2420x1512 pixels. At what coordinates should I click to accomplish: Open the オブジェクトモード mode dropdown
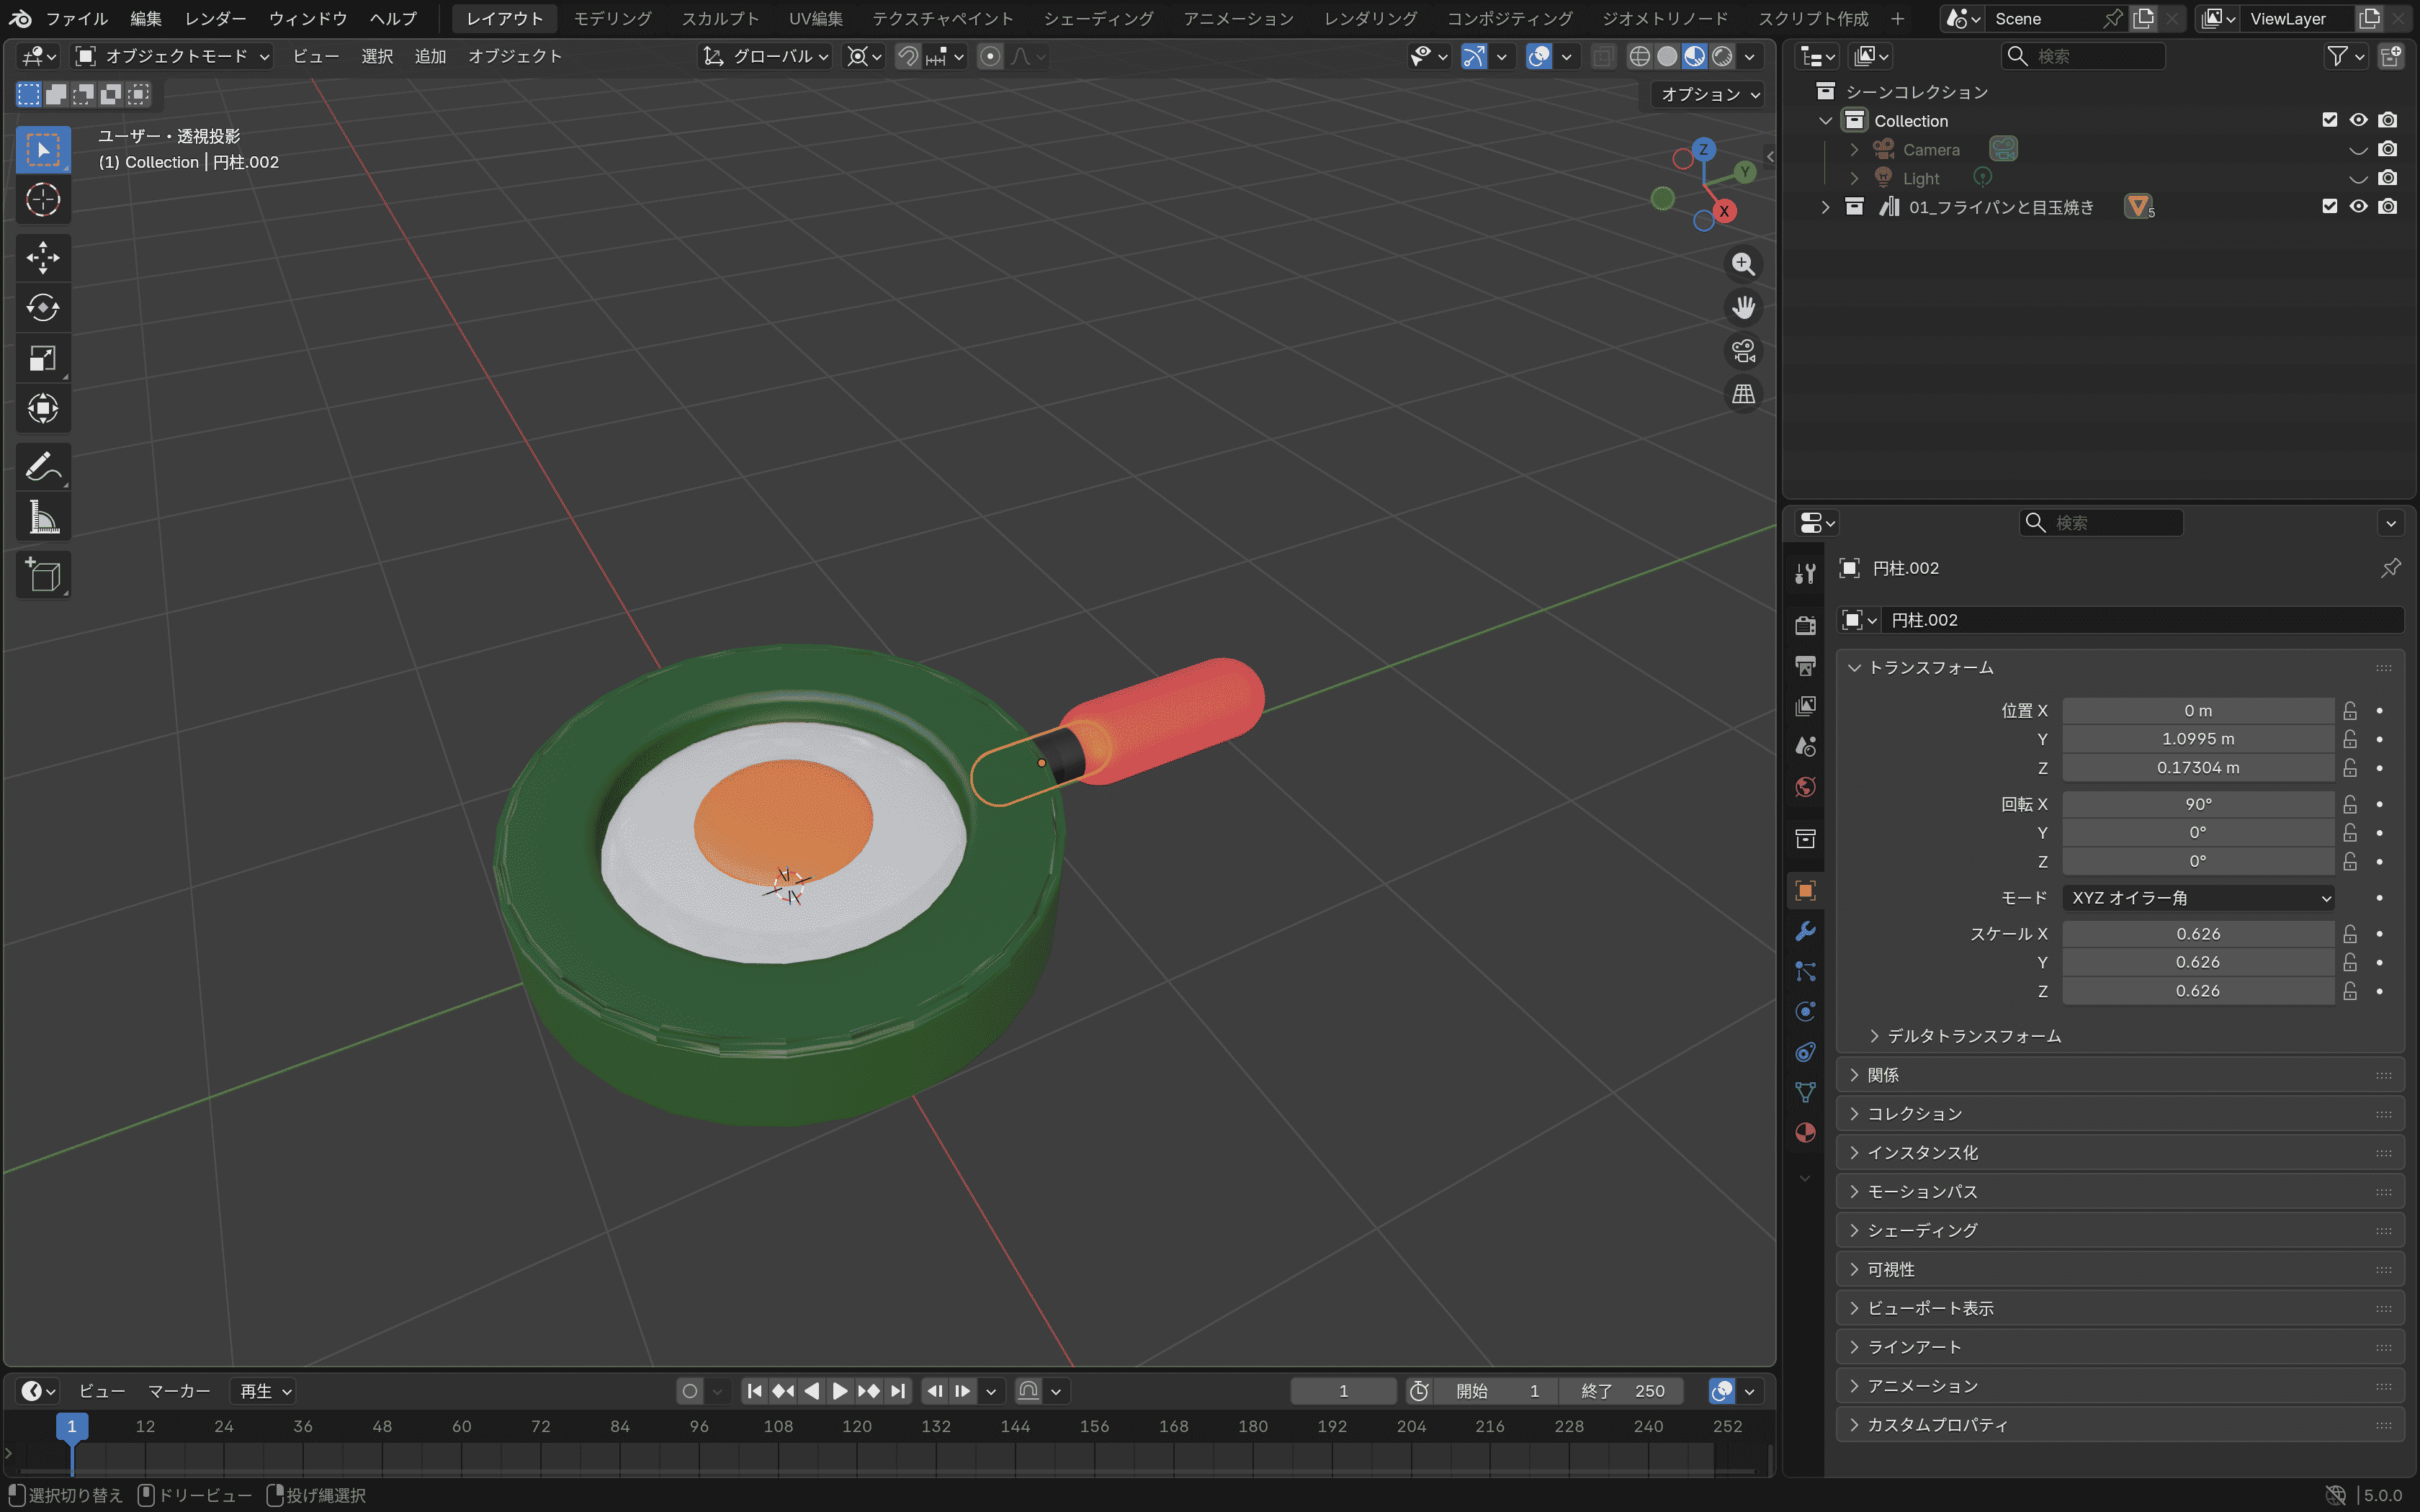click(x=173, y=57)
